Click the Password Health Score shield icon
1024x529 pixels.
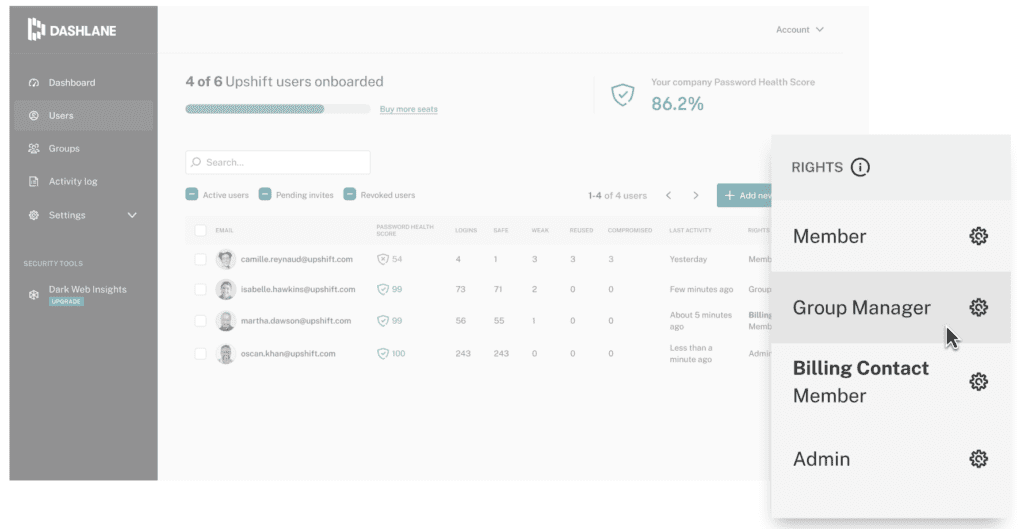tap(623, 95)
